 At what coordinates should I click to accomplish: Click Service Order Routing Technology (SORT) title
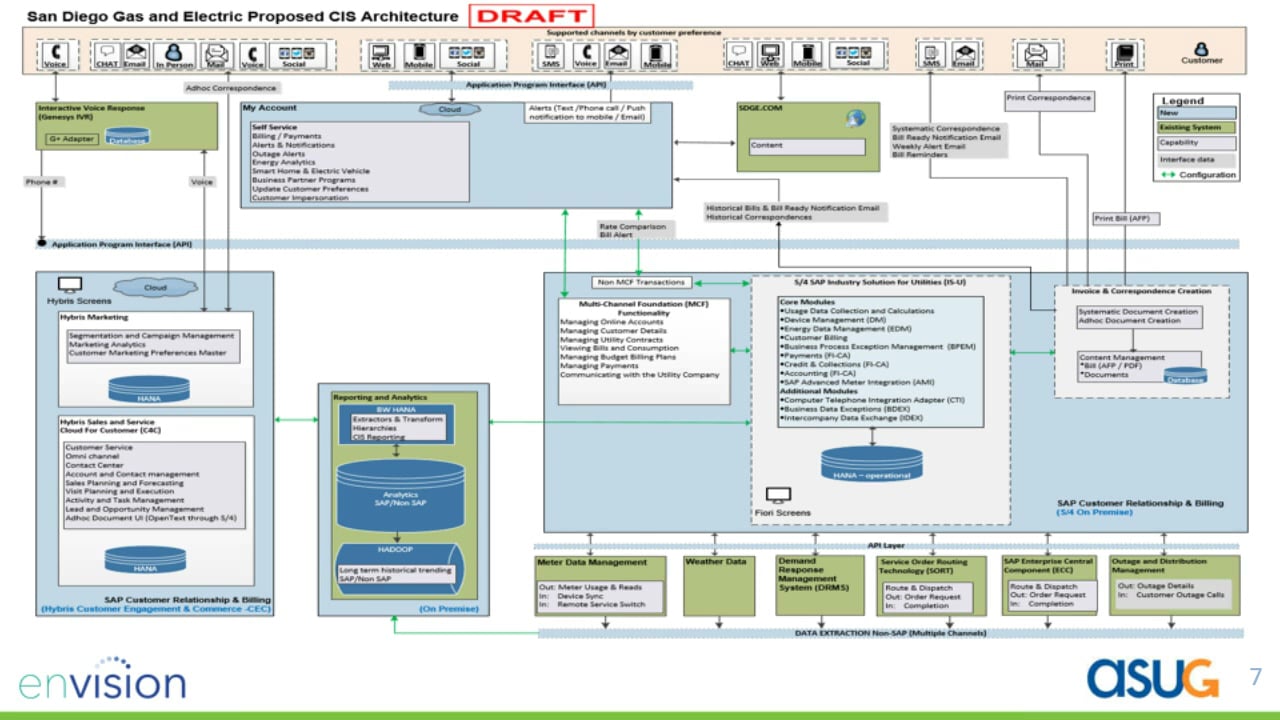pyautogui.click(x=924, y=566)
